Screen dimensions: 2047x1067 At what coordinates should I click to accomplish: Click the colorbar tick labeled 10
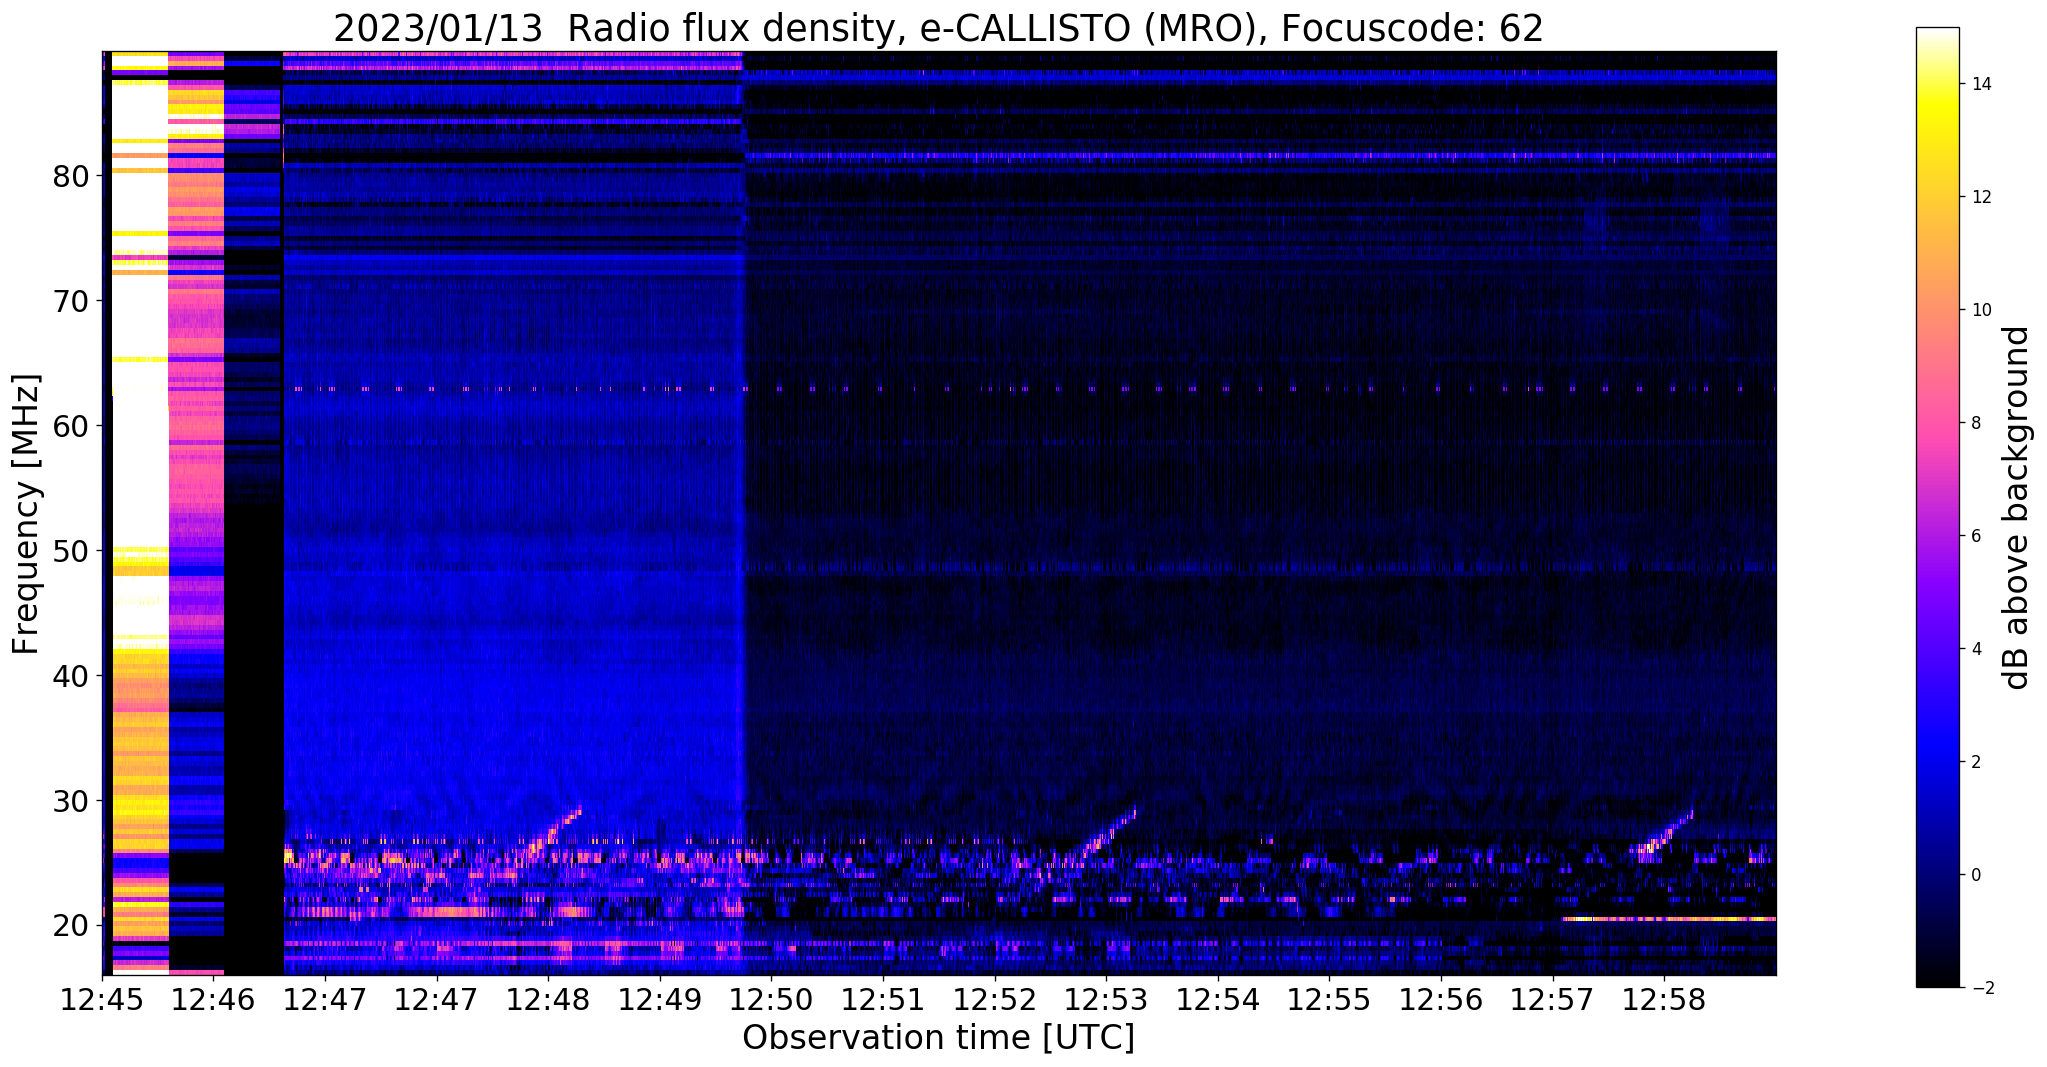click(x=1978, y=310)
